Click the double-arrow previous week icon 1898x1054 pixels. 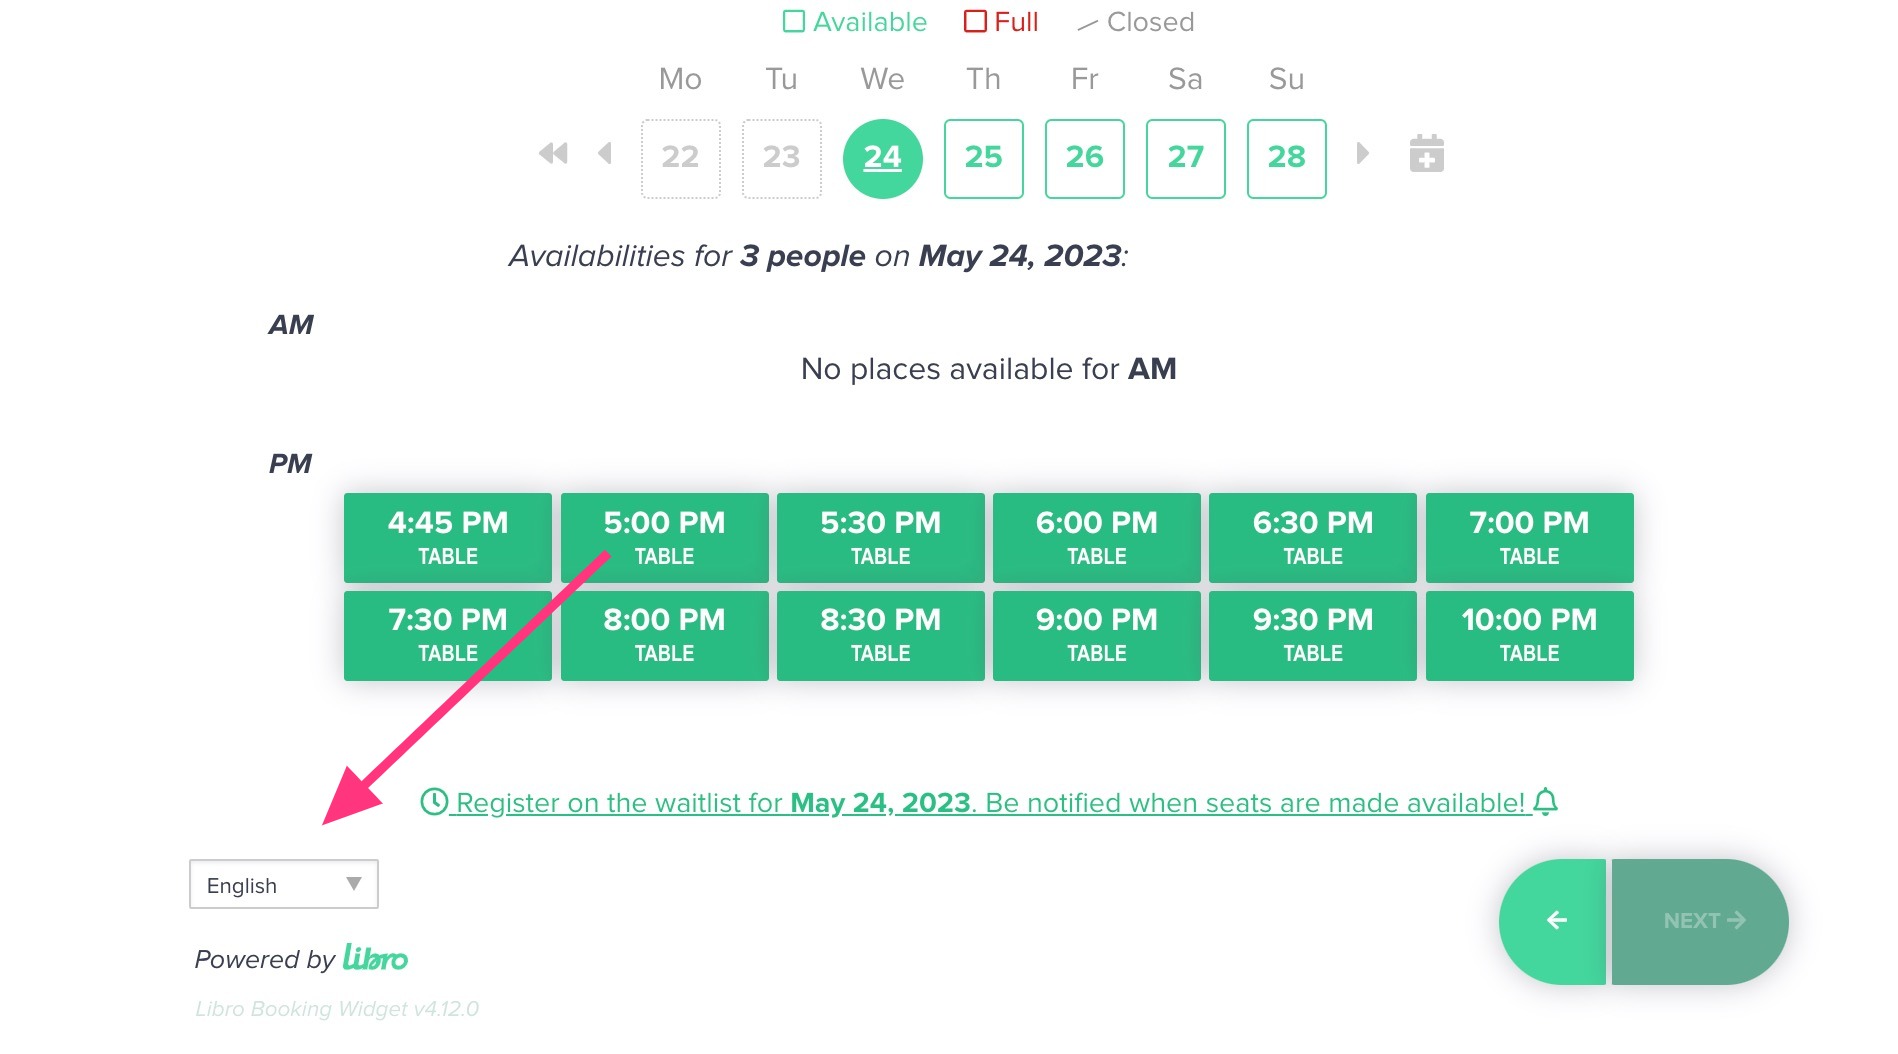point(553,154)
